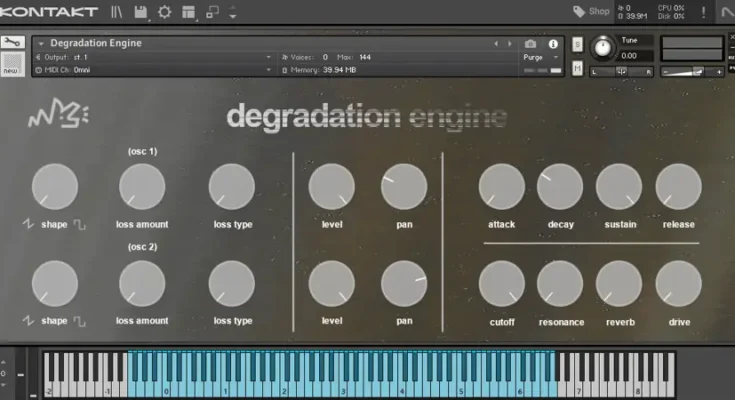Click the save floppy disk icon

pos(141,12)
